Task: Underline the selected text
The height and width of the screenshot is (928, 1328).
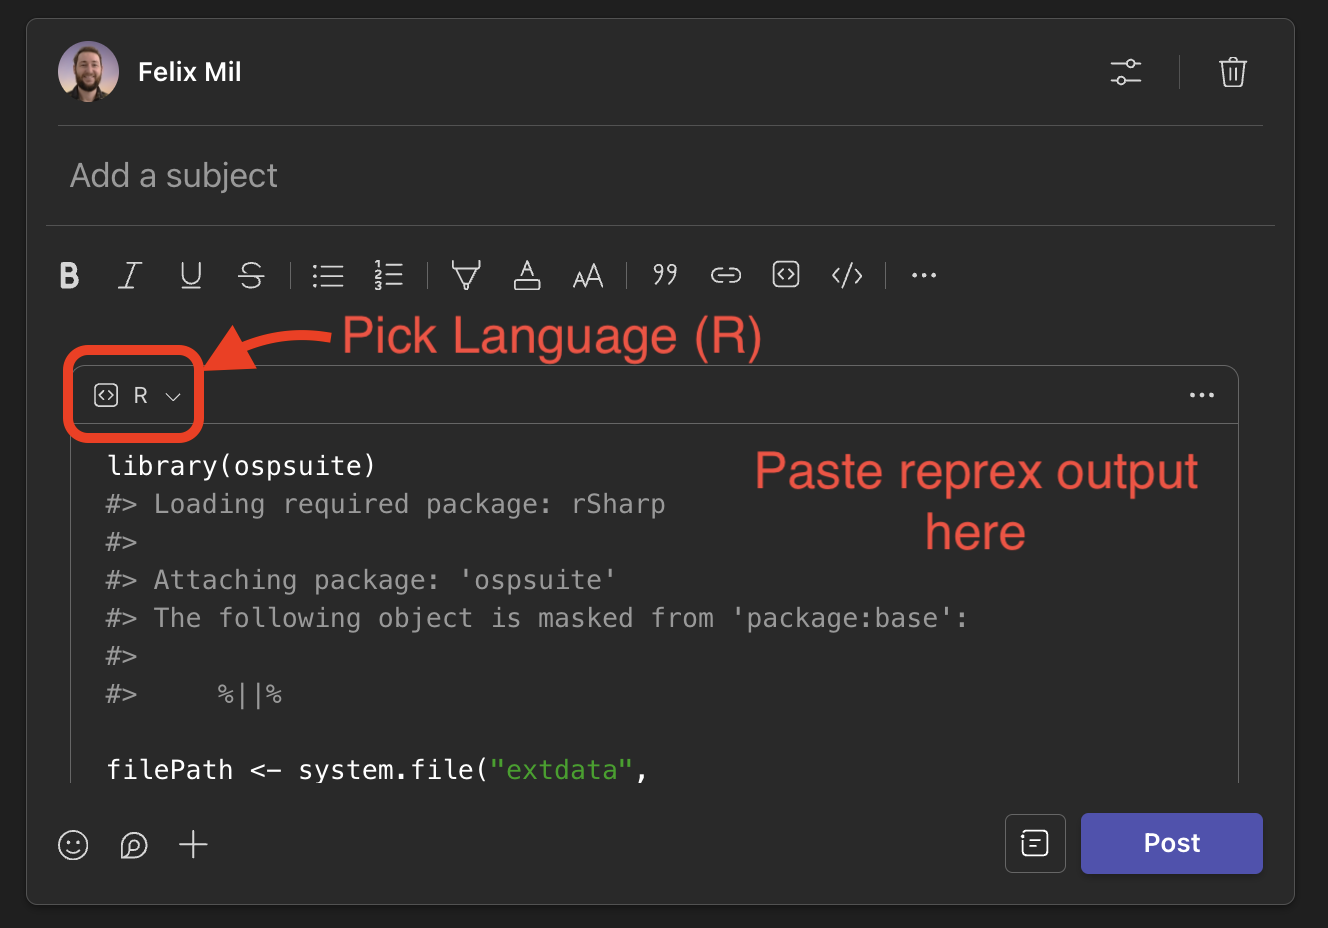Action: pyautogui.click(x=191, y=275)
